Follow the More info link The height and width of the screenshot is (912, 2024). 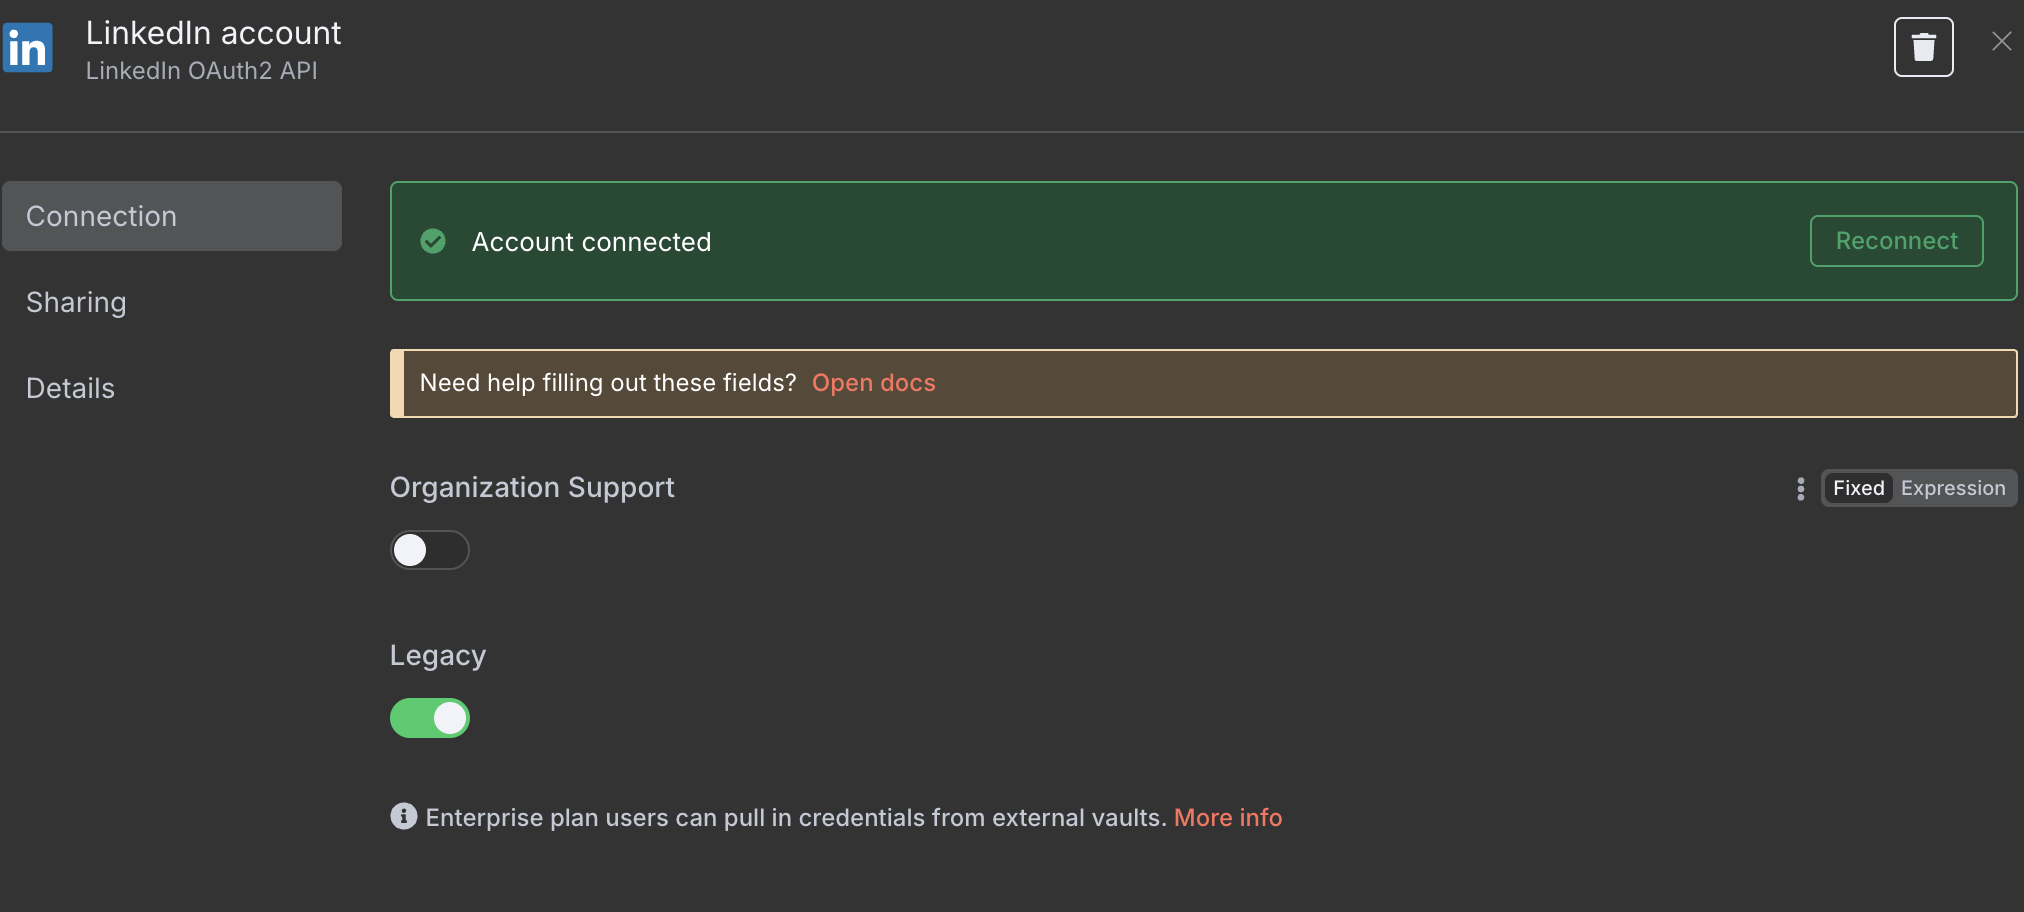tap(1227, 817)
